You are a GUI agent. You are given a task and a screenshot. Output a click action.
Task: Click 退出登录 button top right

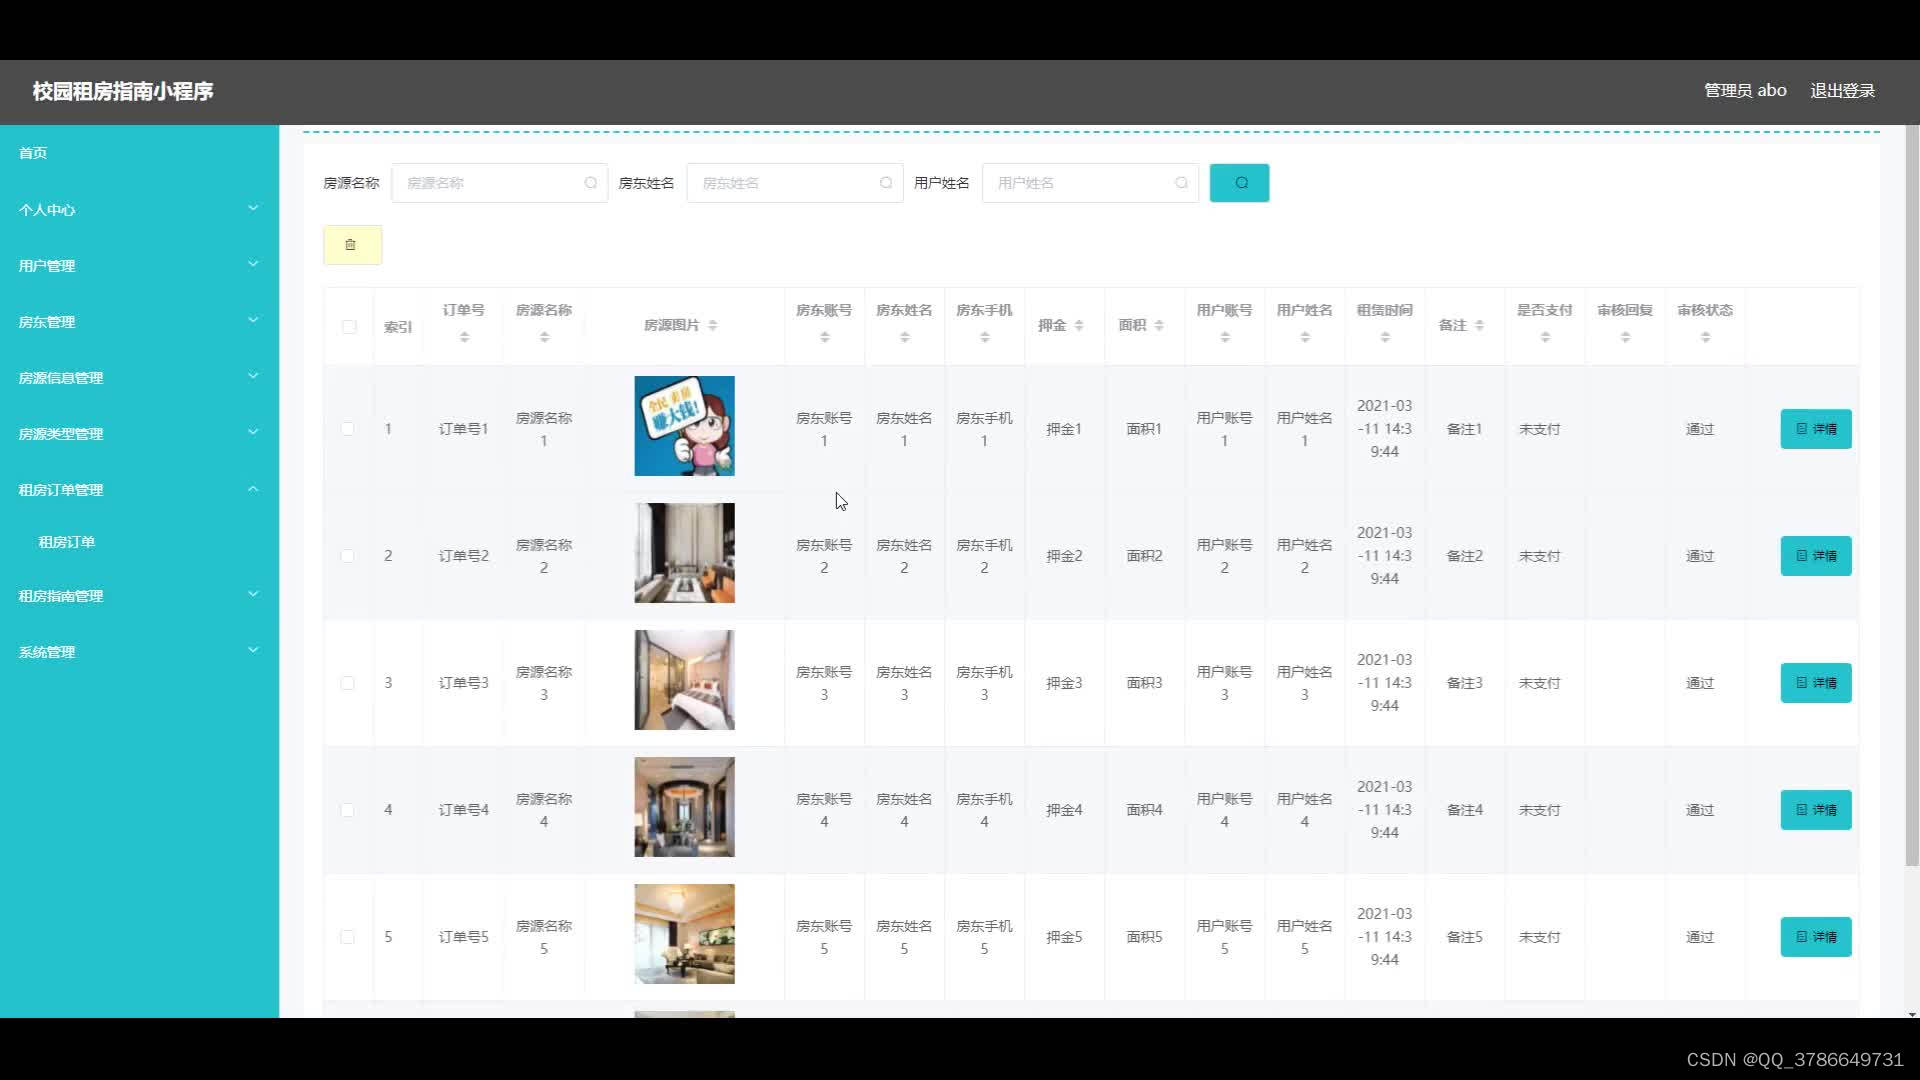click(1844, 90)
